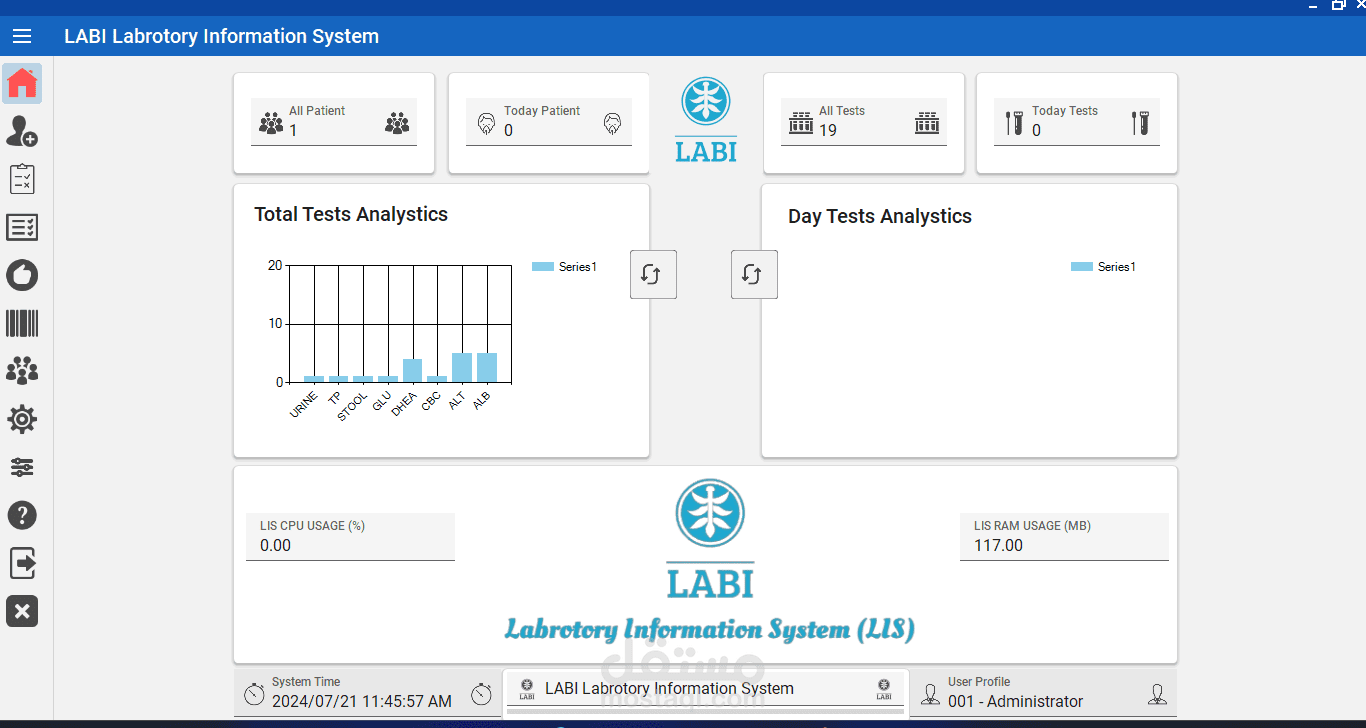Image resolution: width=1366 pixels, height=728 pixels.
Task: Select the Today Tests count field
Action: coord(1077,122)
